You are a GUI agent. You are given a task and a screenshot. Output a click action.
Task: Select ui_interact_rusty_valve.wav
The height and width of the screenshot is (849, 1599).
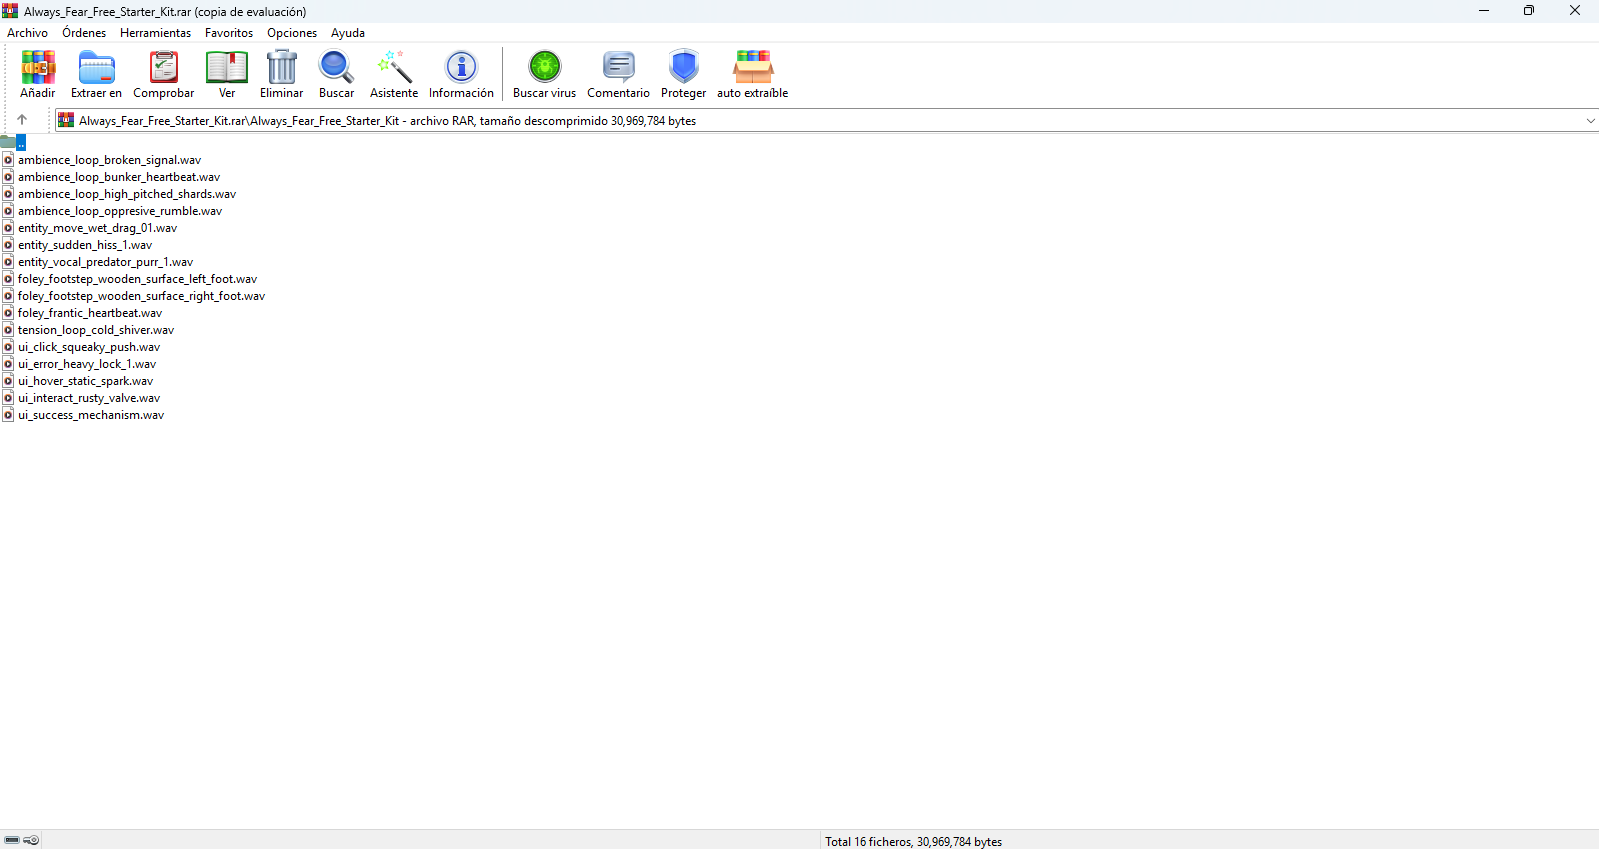tap(89, 398)
